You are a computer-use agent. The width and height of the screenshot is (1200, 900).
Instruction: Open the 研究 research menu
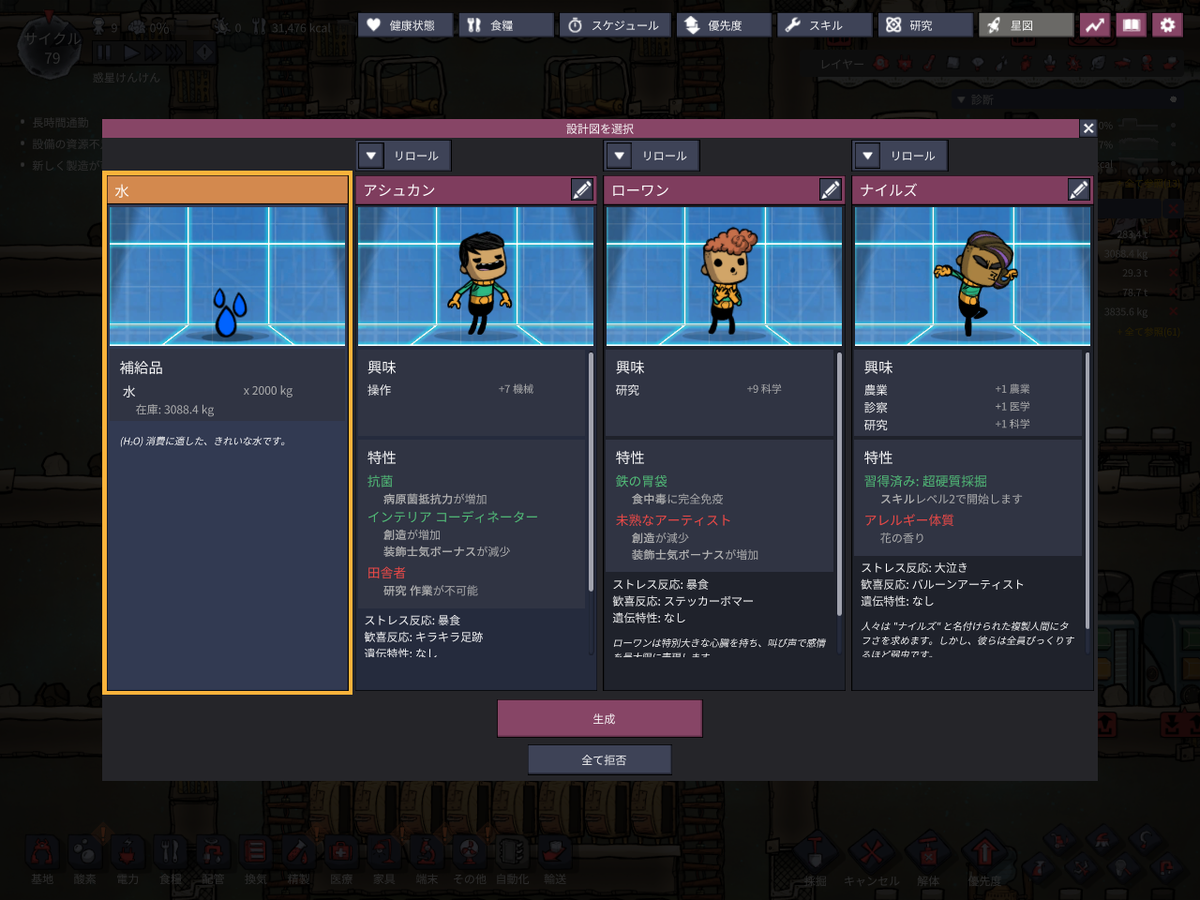[925, 25]
